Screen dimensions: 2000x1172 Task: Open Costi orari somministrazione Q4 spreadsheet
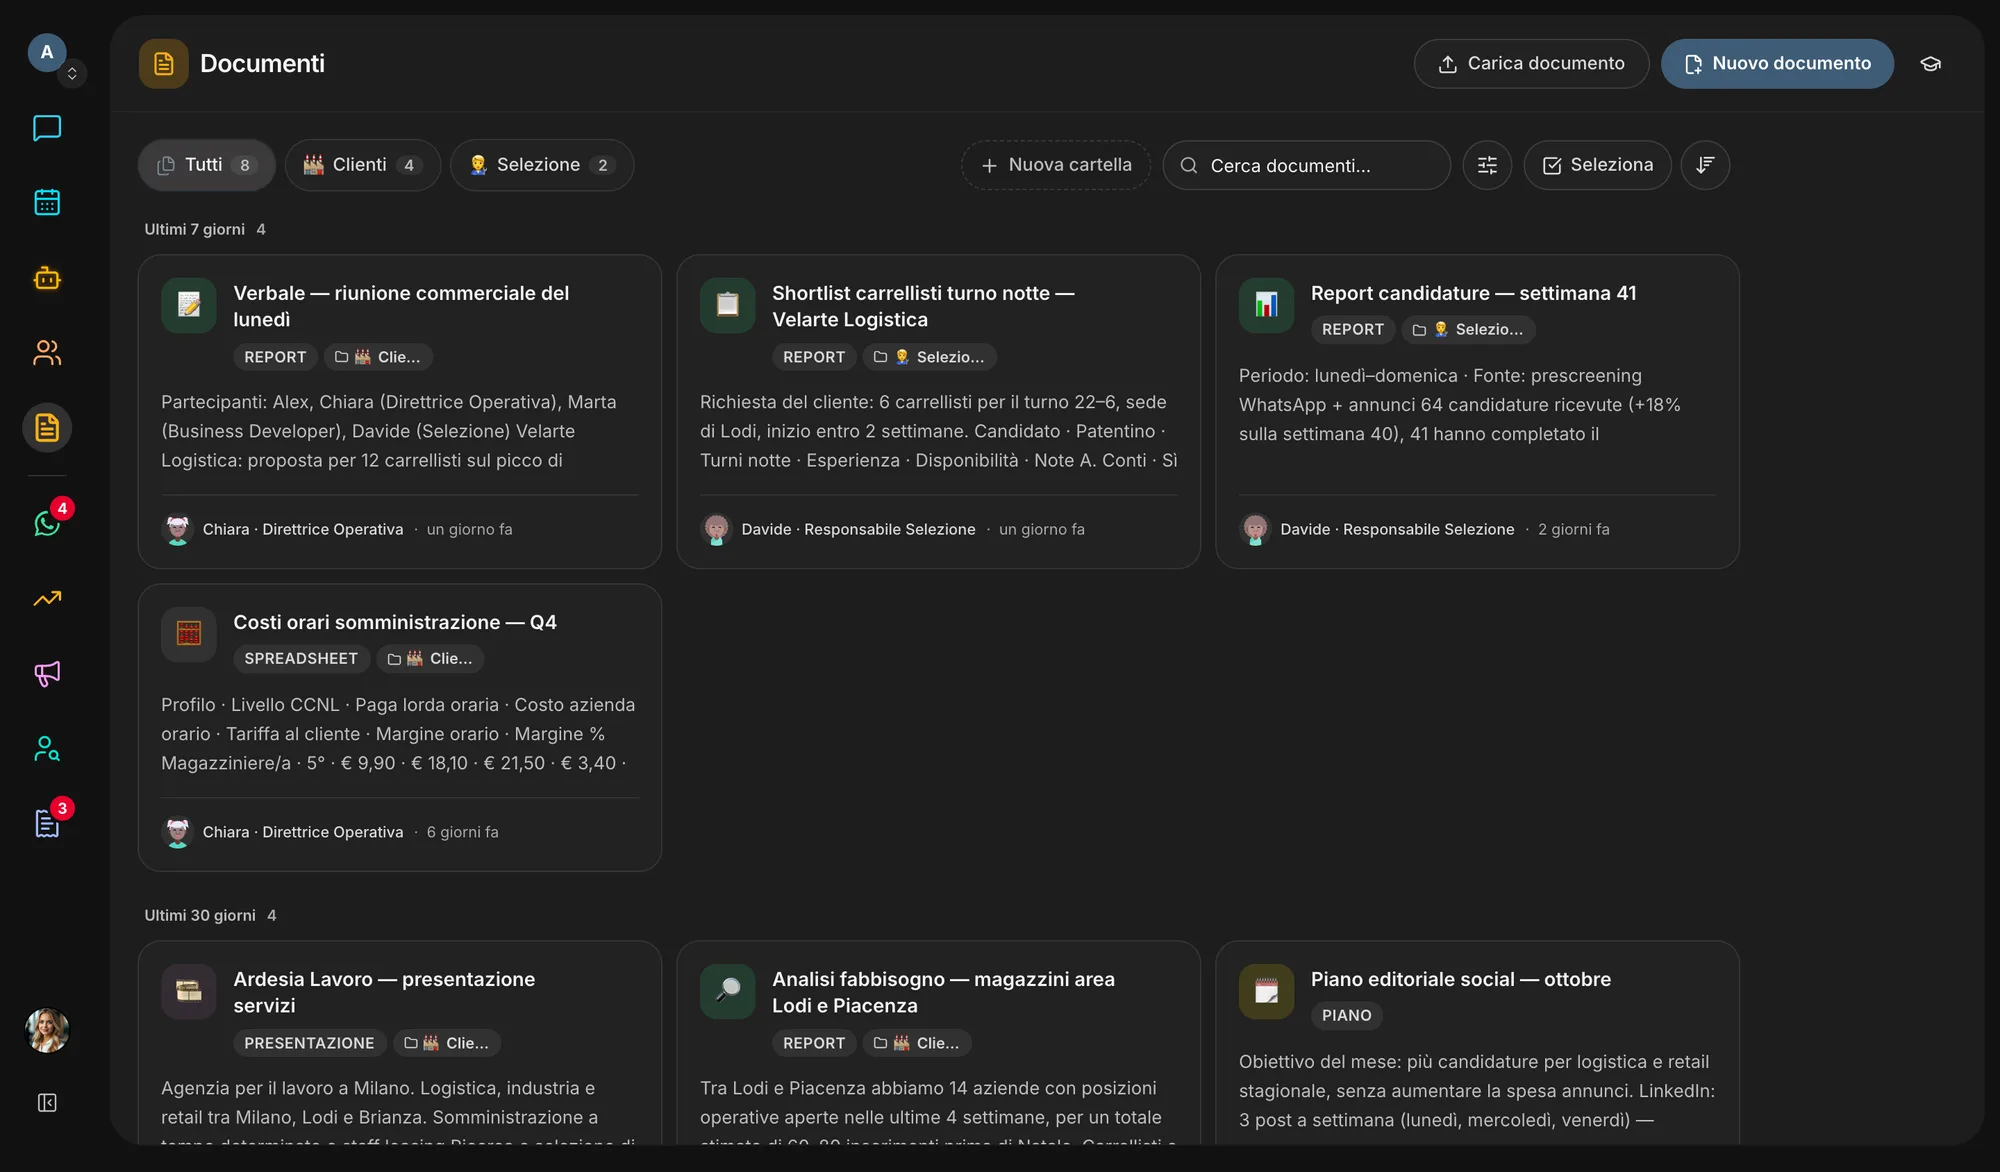tap(400, 727)
